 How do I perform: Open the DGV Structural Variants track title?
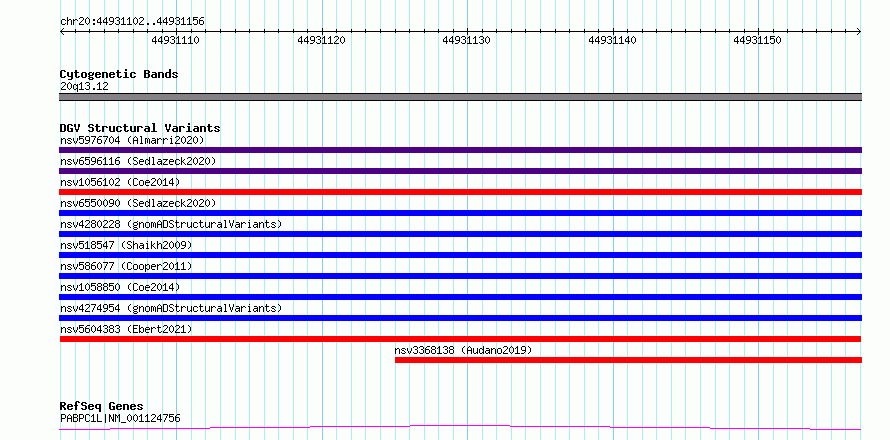pos(140,128)
